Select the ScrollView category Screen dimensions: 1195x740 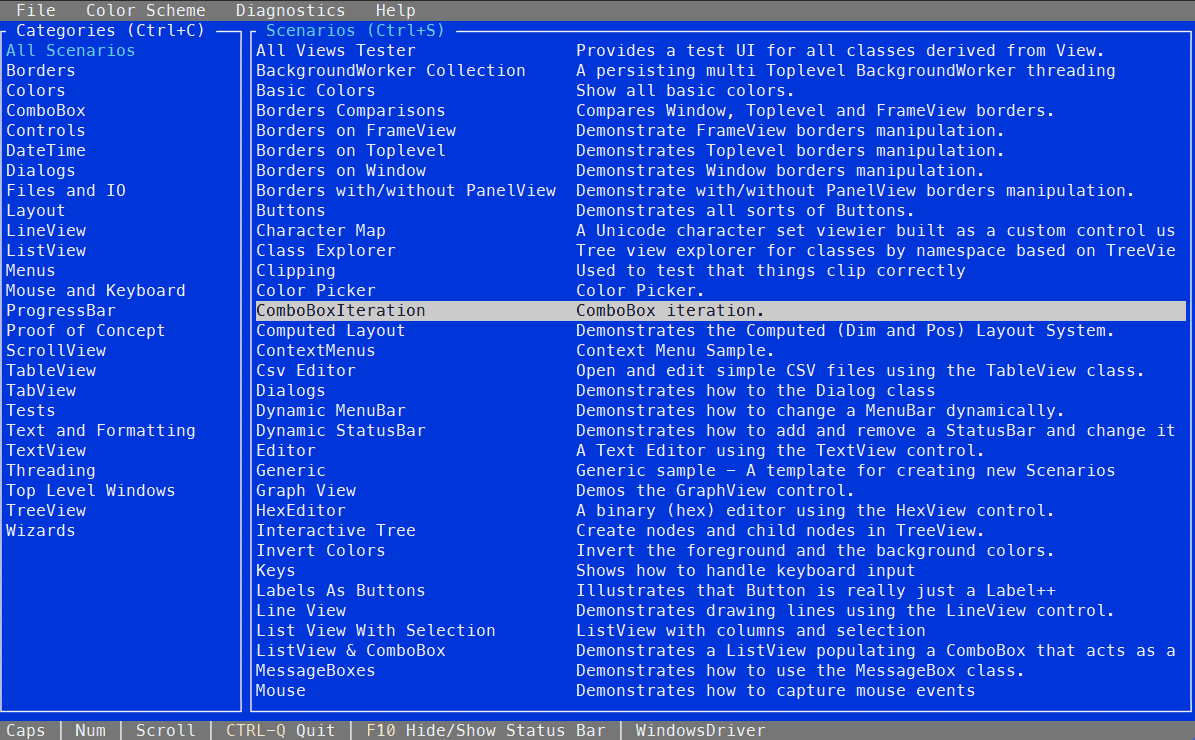[x=56, y=351]
